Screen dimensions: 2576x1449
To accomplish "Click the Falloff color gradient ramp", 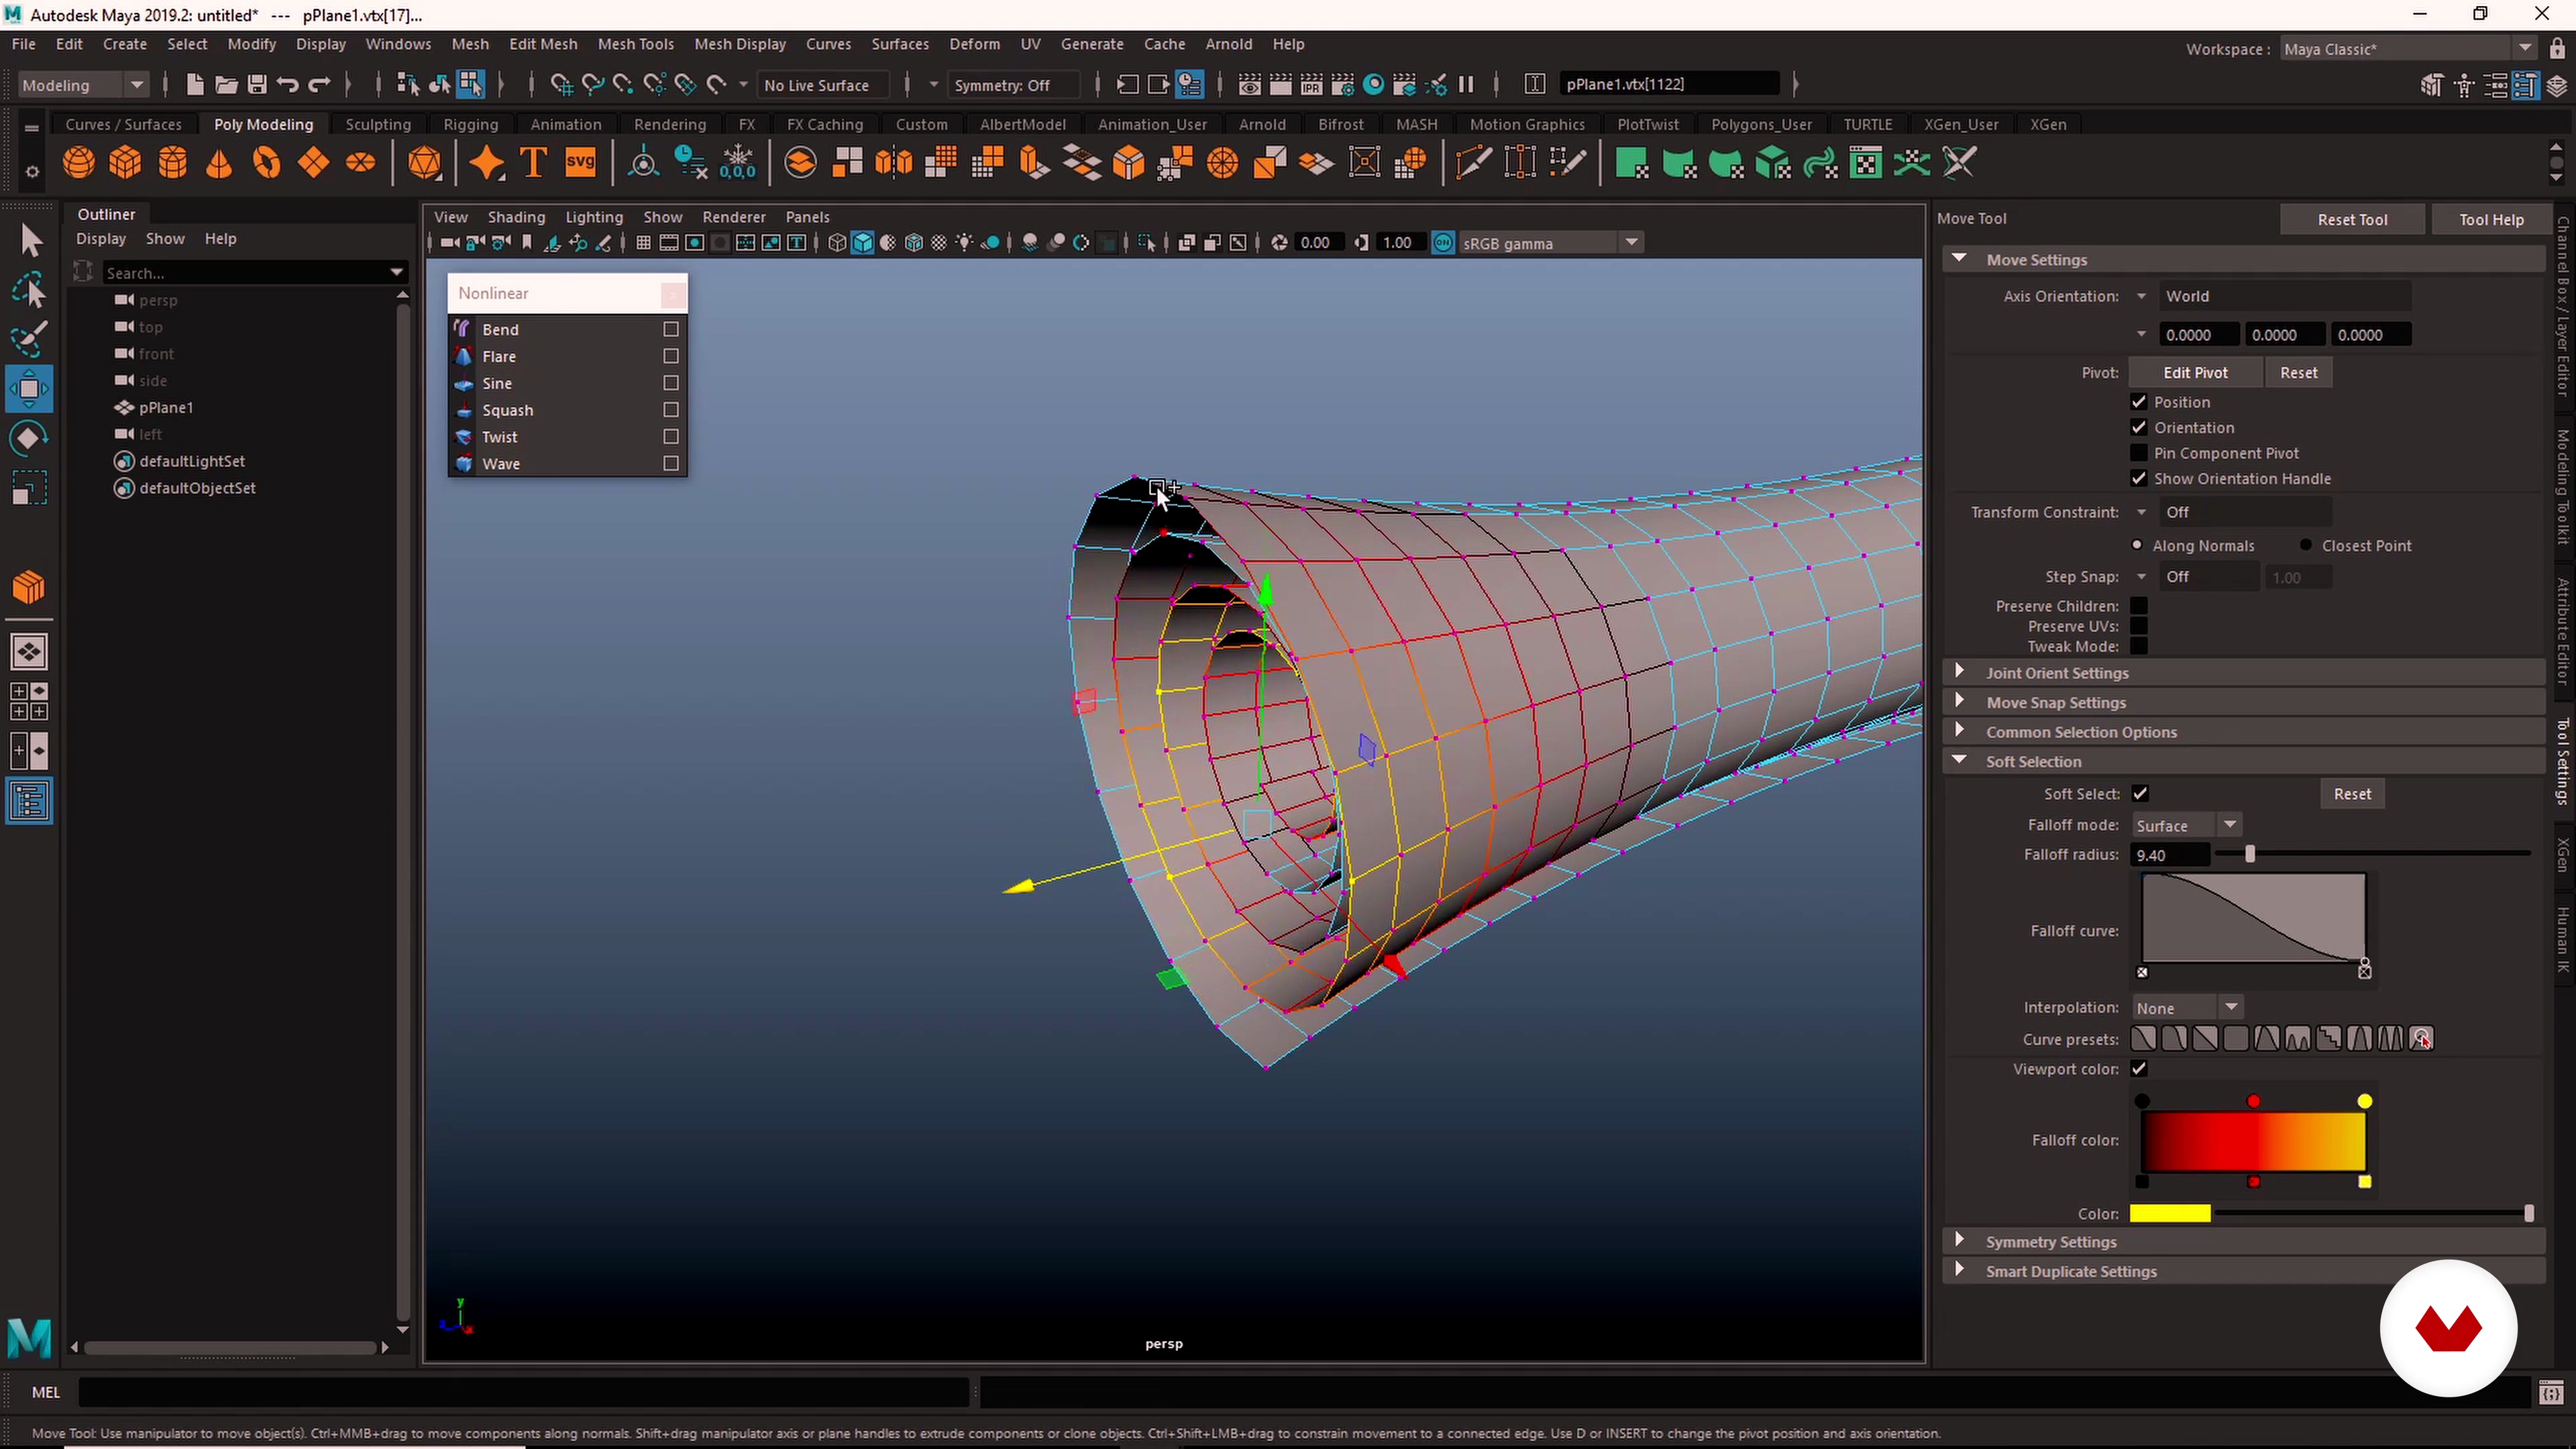I will 2253,1141.
